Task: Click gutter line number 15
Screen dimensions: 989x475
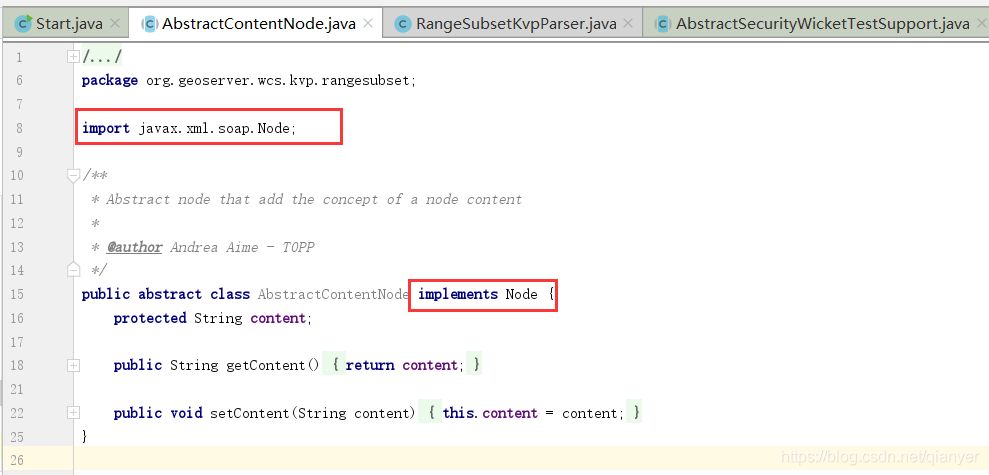Action: [17, 295]
